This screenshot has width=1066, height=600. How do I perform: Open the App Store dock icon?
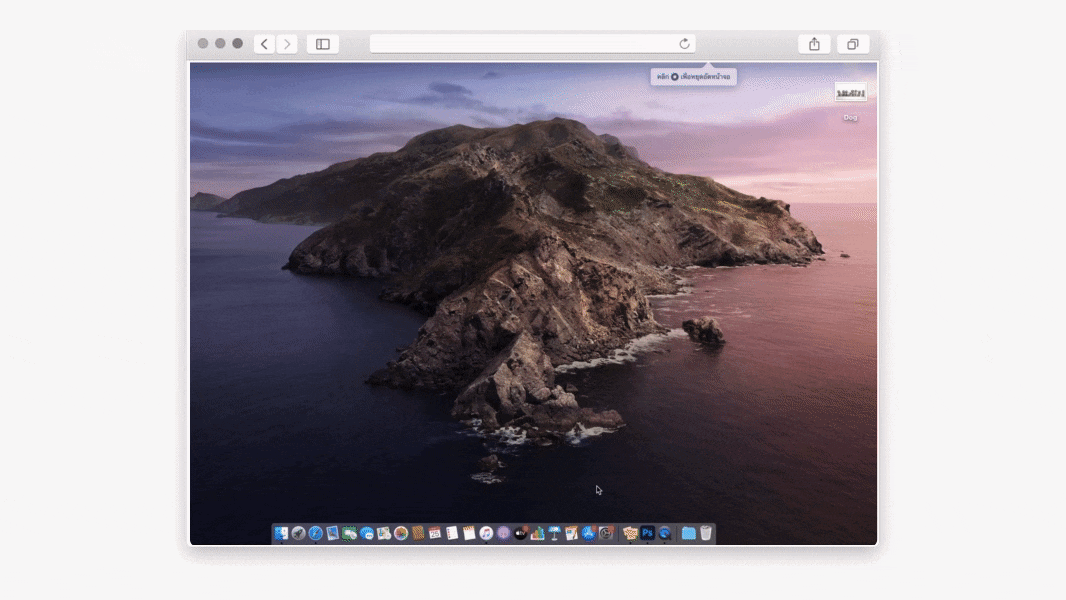point(589,534)
